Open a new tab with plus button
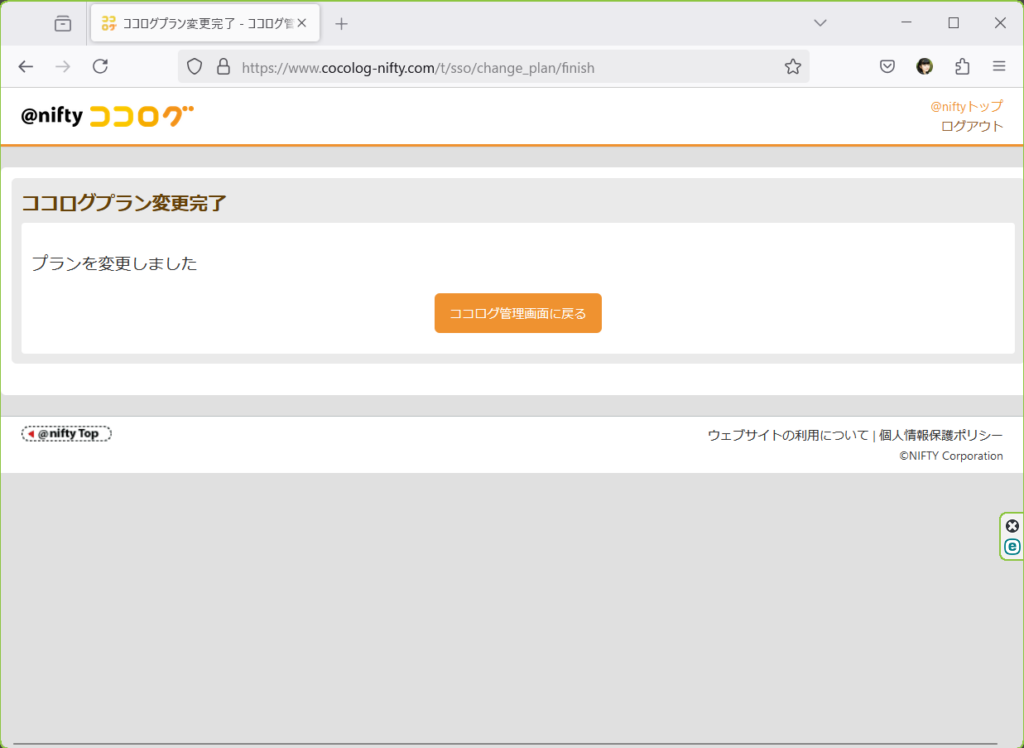 coord(341,24)
